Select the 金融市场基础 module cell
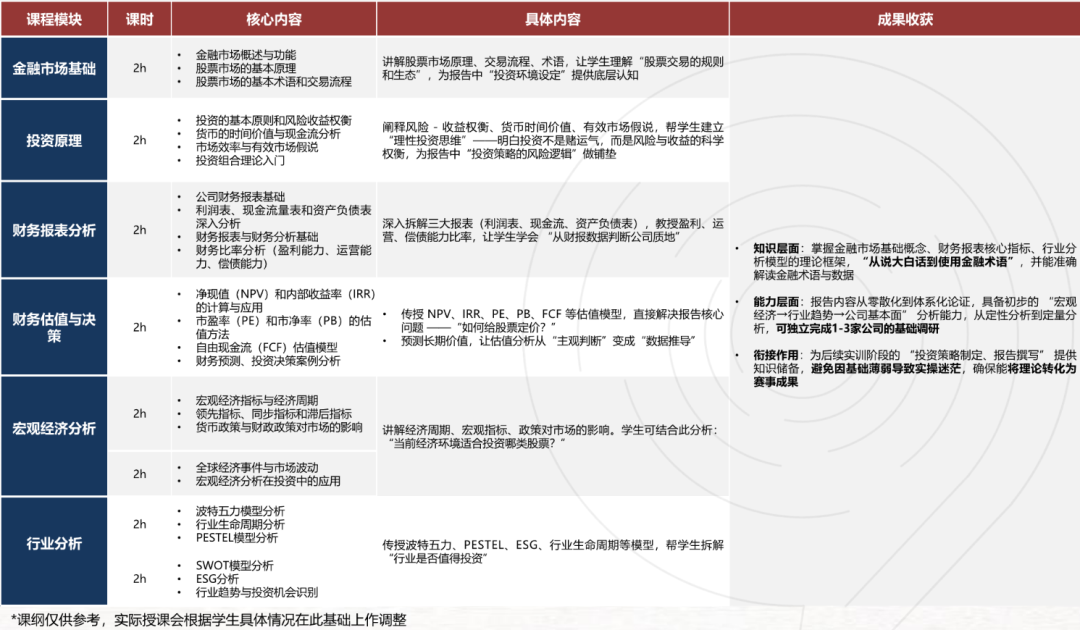The width and height of the screenshot is (1080, 630). coord(54,68)
